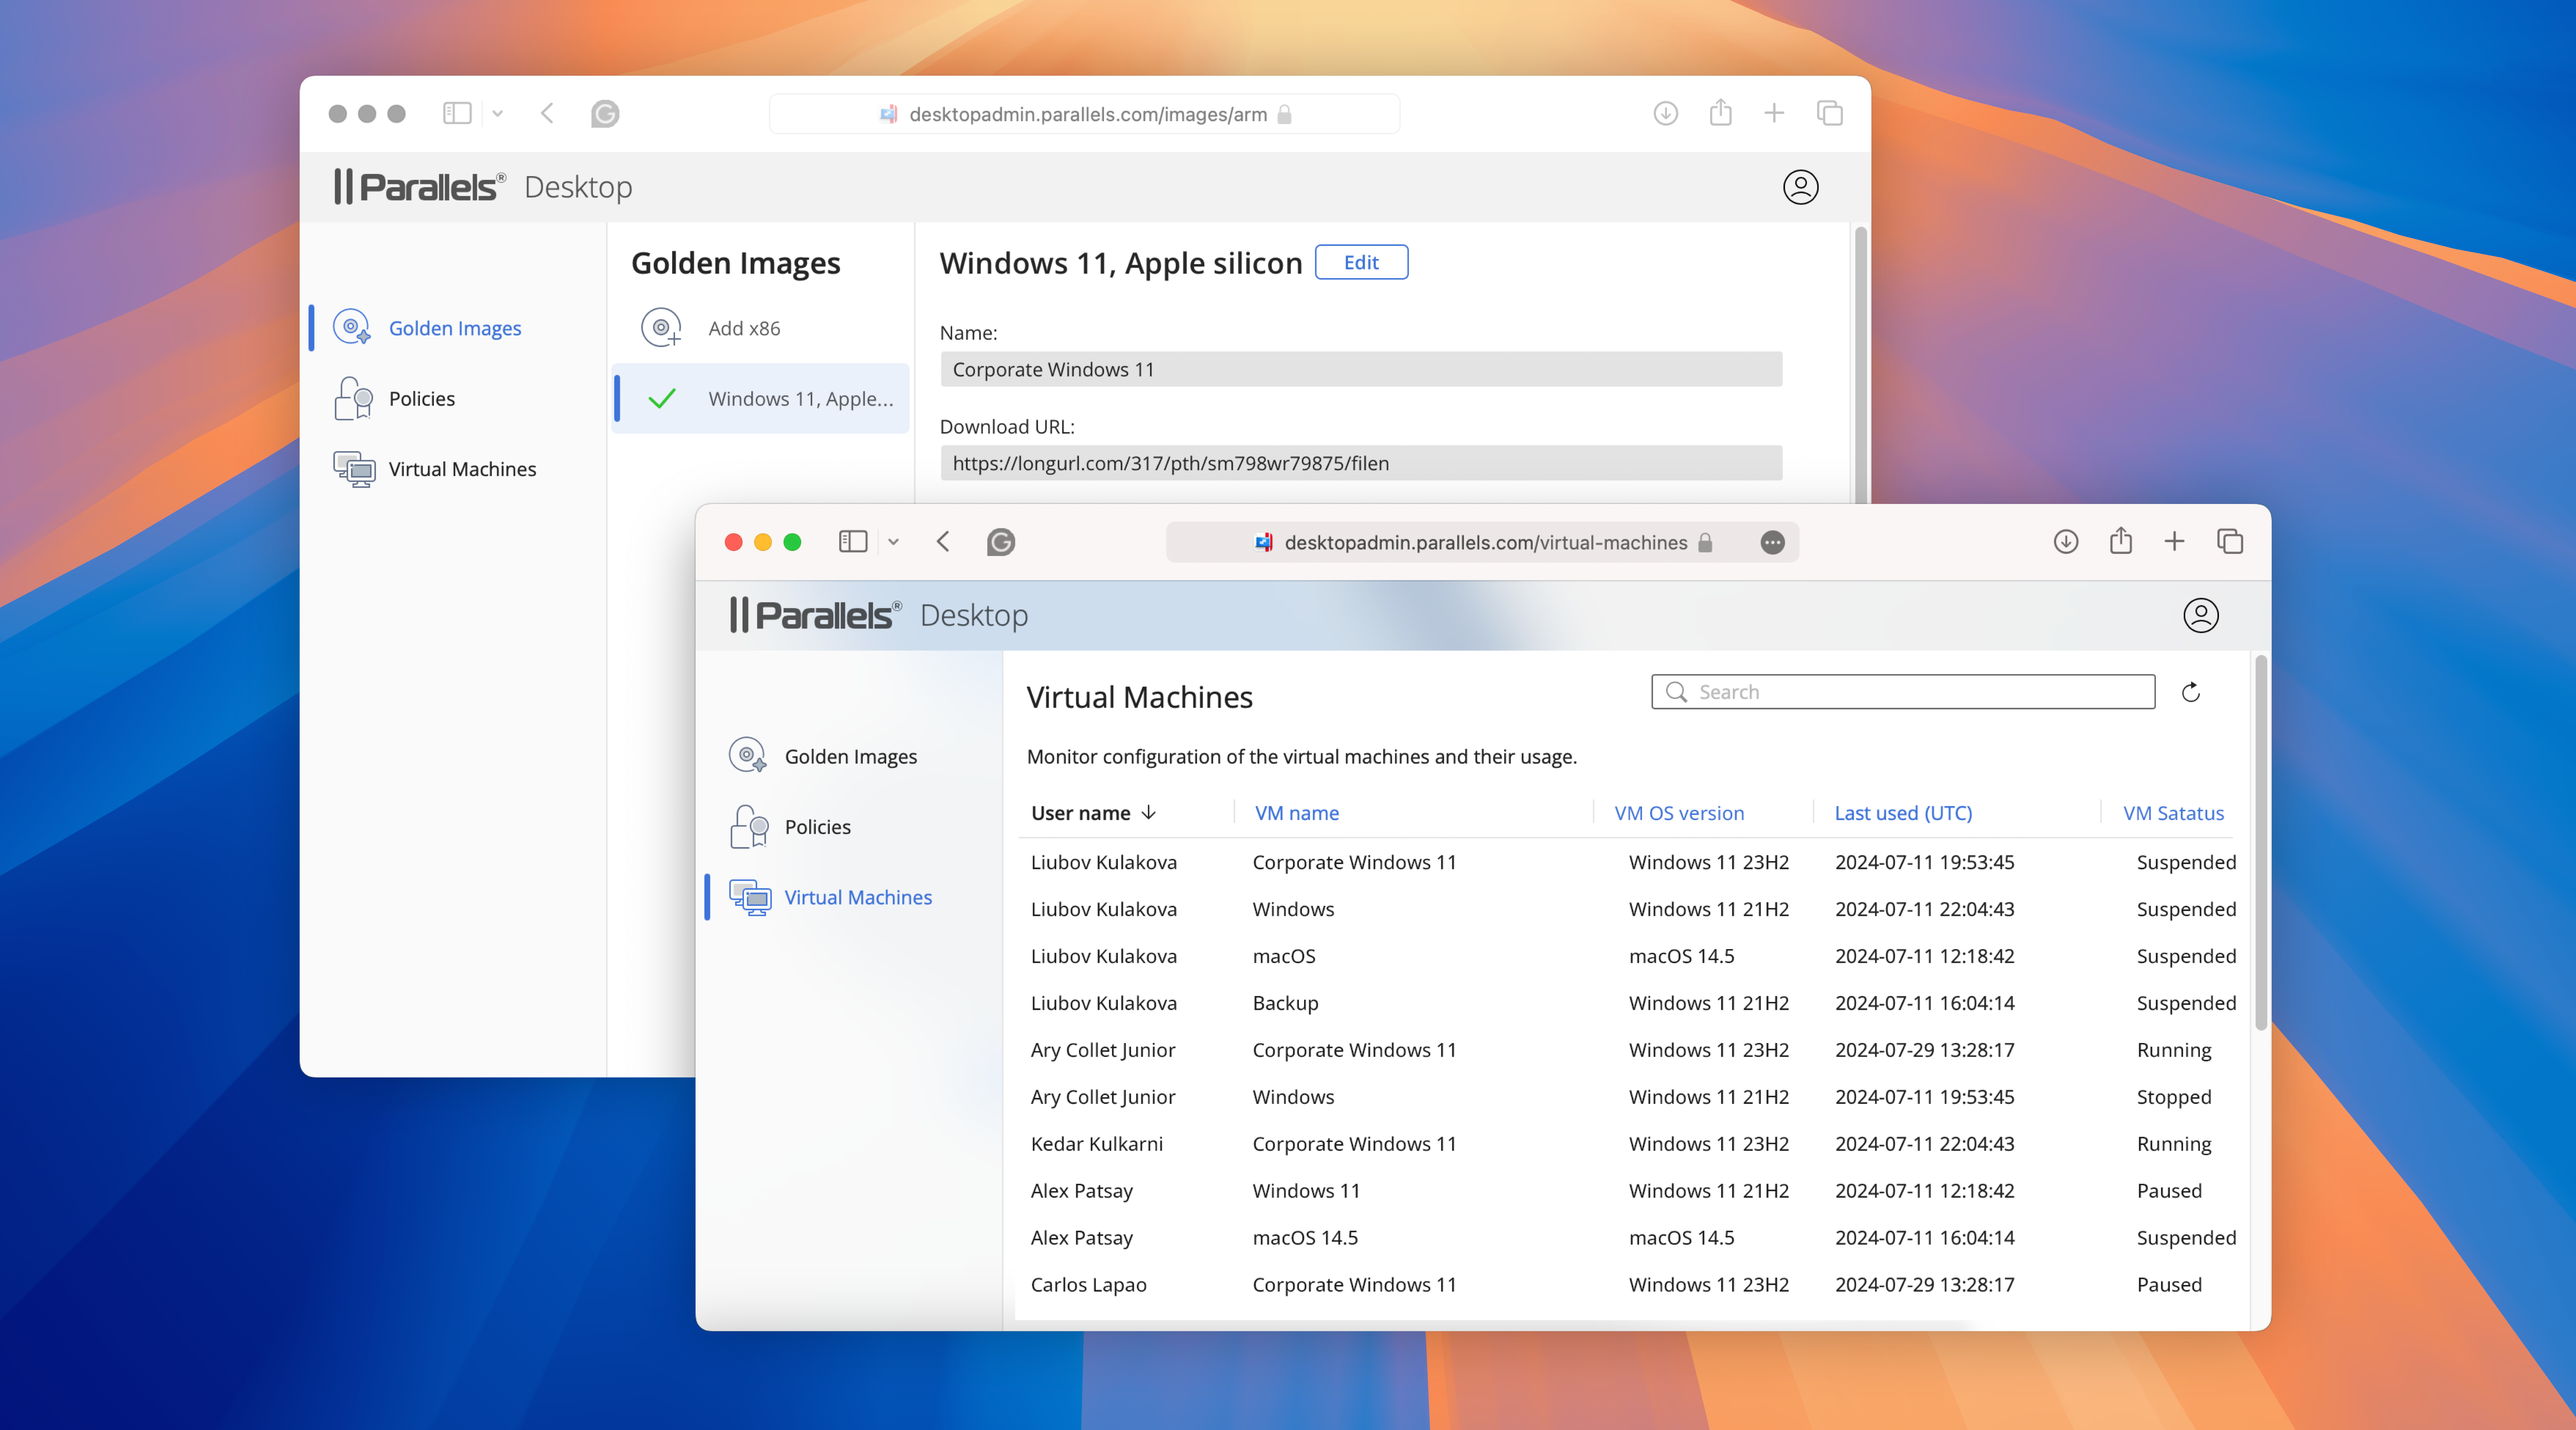Select Add x86 in Golden Images list
2576x1430 pixels.
tap(760, 328)
